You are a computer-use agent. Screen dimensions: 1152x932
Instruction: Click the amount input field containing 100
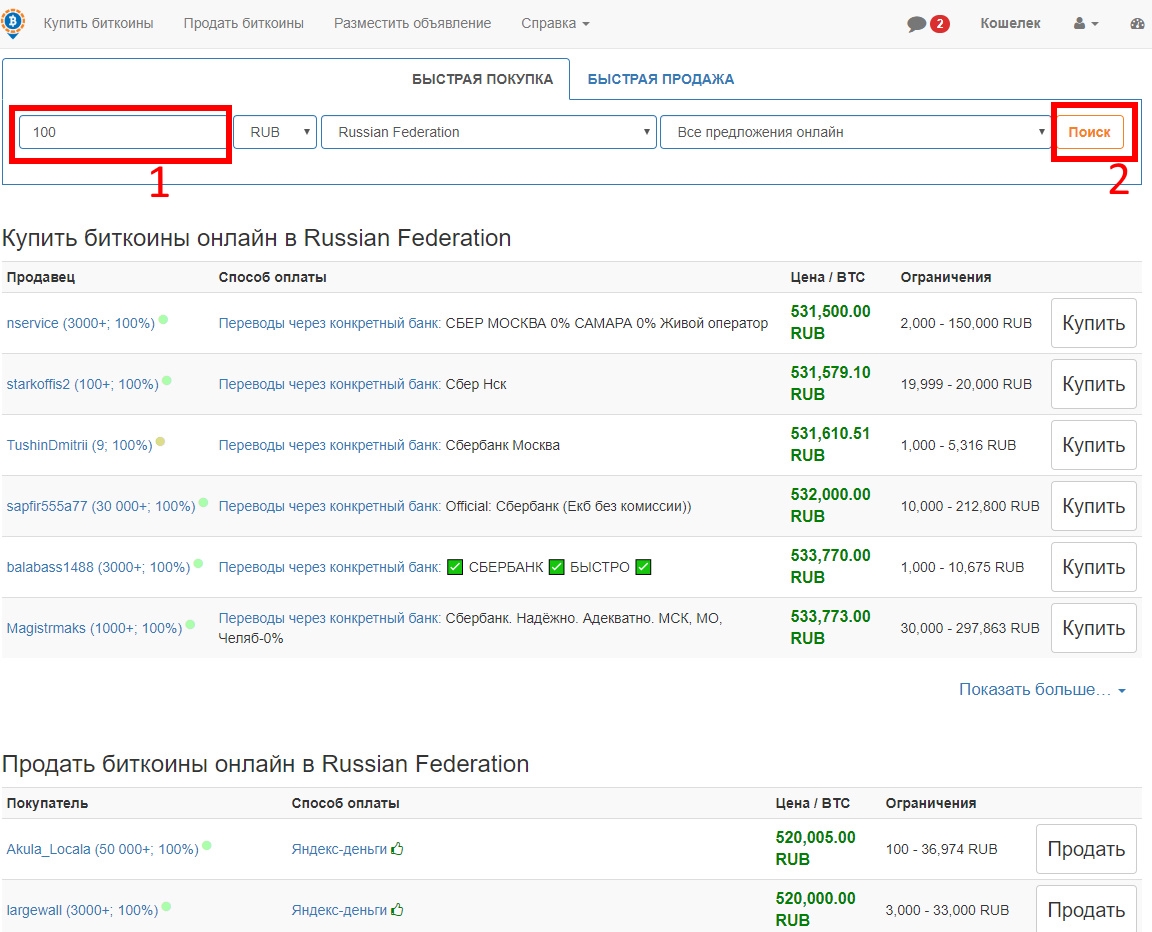pyautogui.click(x=123, y=132)
